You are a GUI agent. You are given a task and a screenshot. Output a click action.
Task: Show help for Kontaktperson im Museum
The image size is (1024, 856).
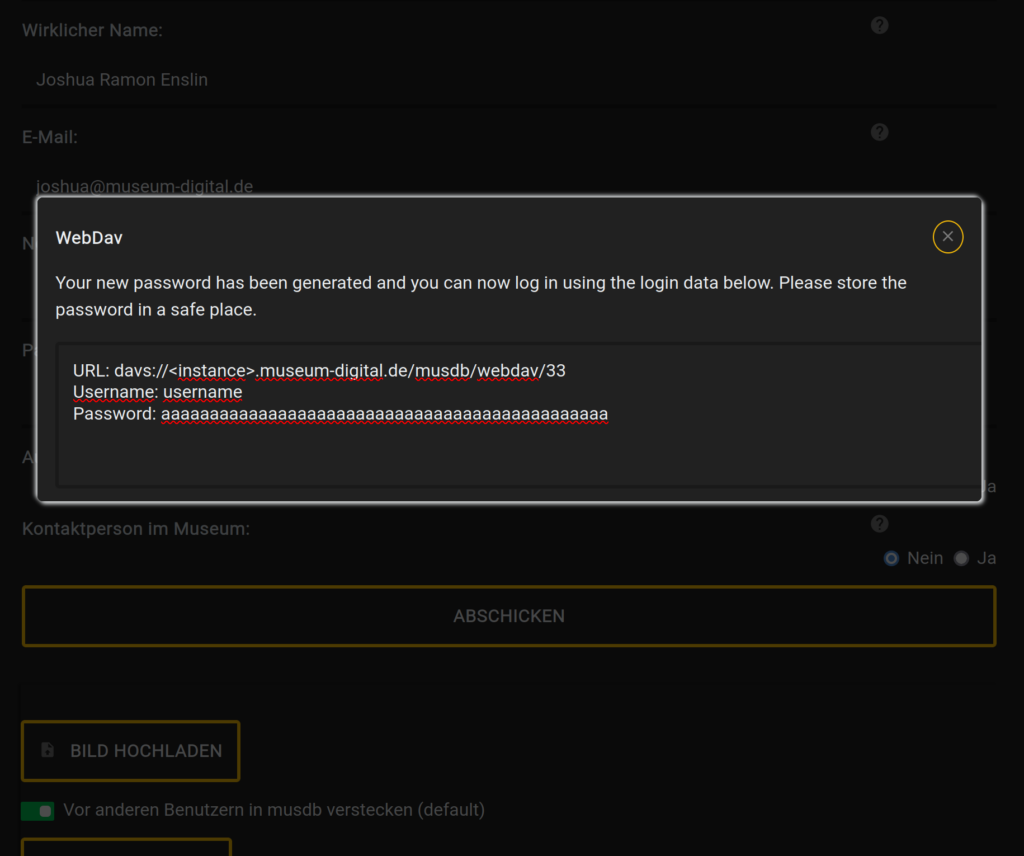(880, 524)
